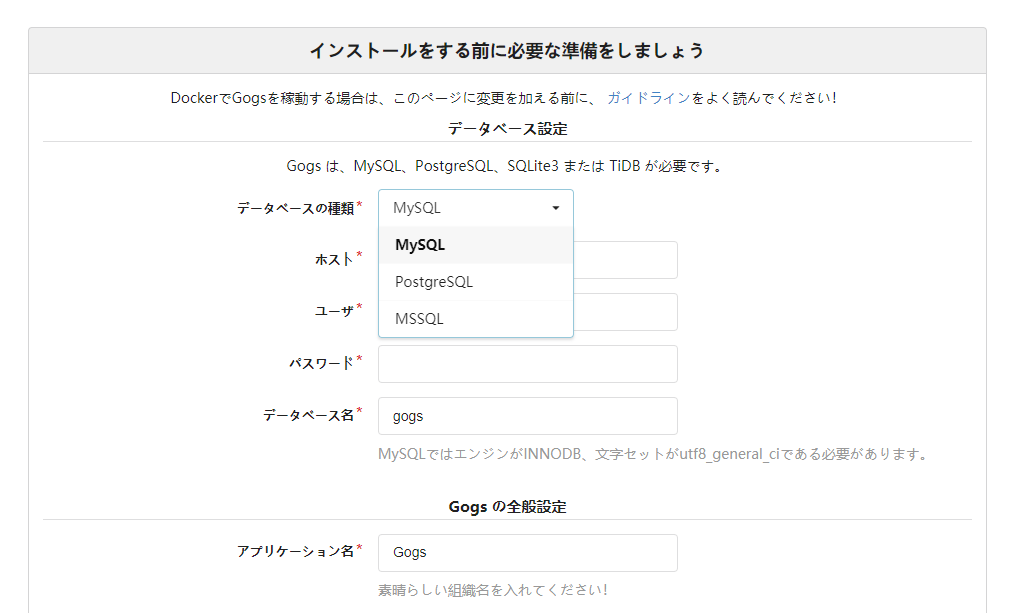Click the Gogs の全般設定 section heading
Screen dimensions: 1017x613
(x=507, y=507)
